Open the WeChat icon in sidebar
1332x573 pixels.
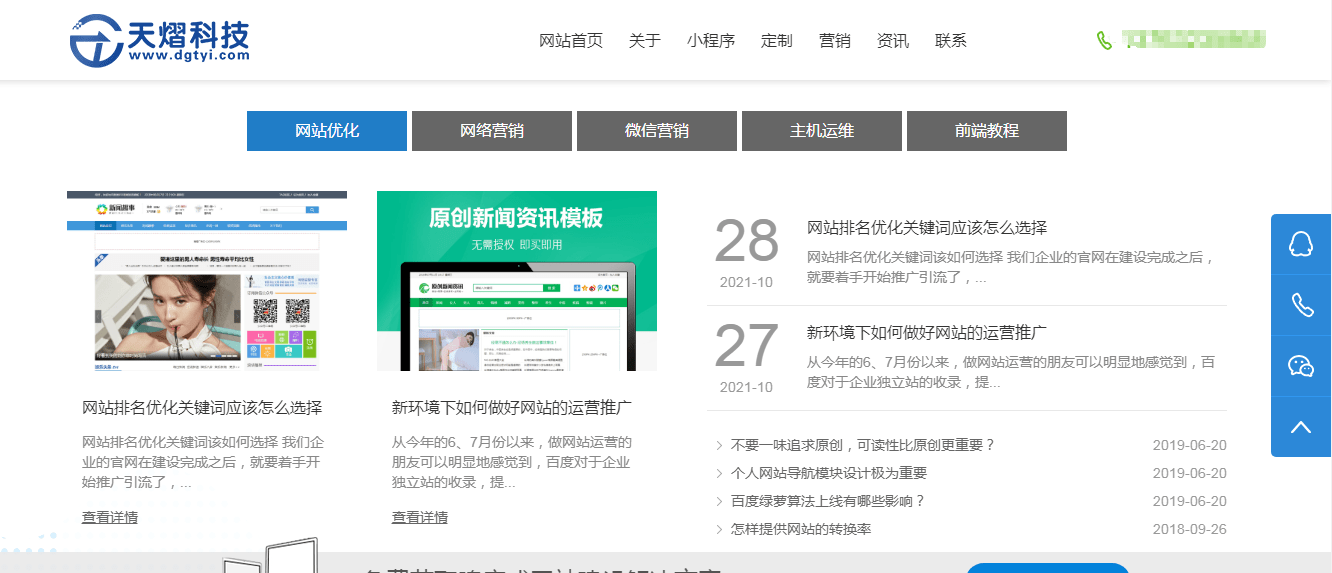(1300, 366)
